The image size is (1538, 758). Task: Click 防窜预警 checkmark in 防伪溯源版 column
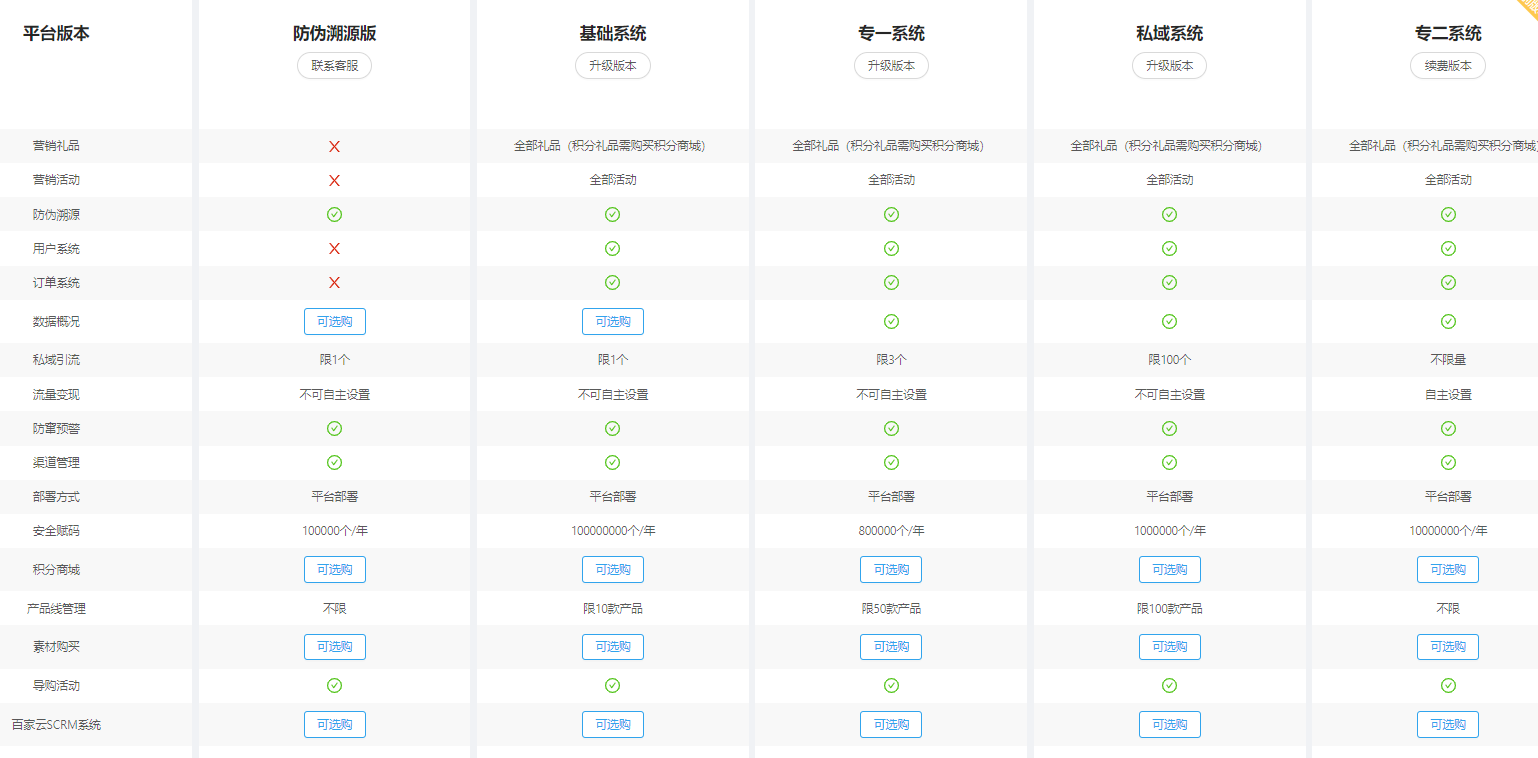(x=335, y=428)
